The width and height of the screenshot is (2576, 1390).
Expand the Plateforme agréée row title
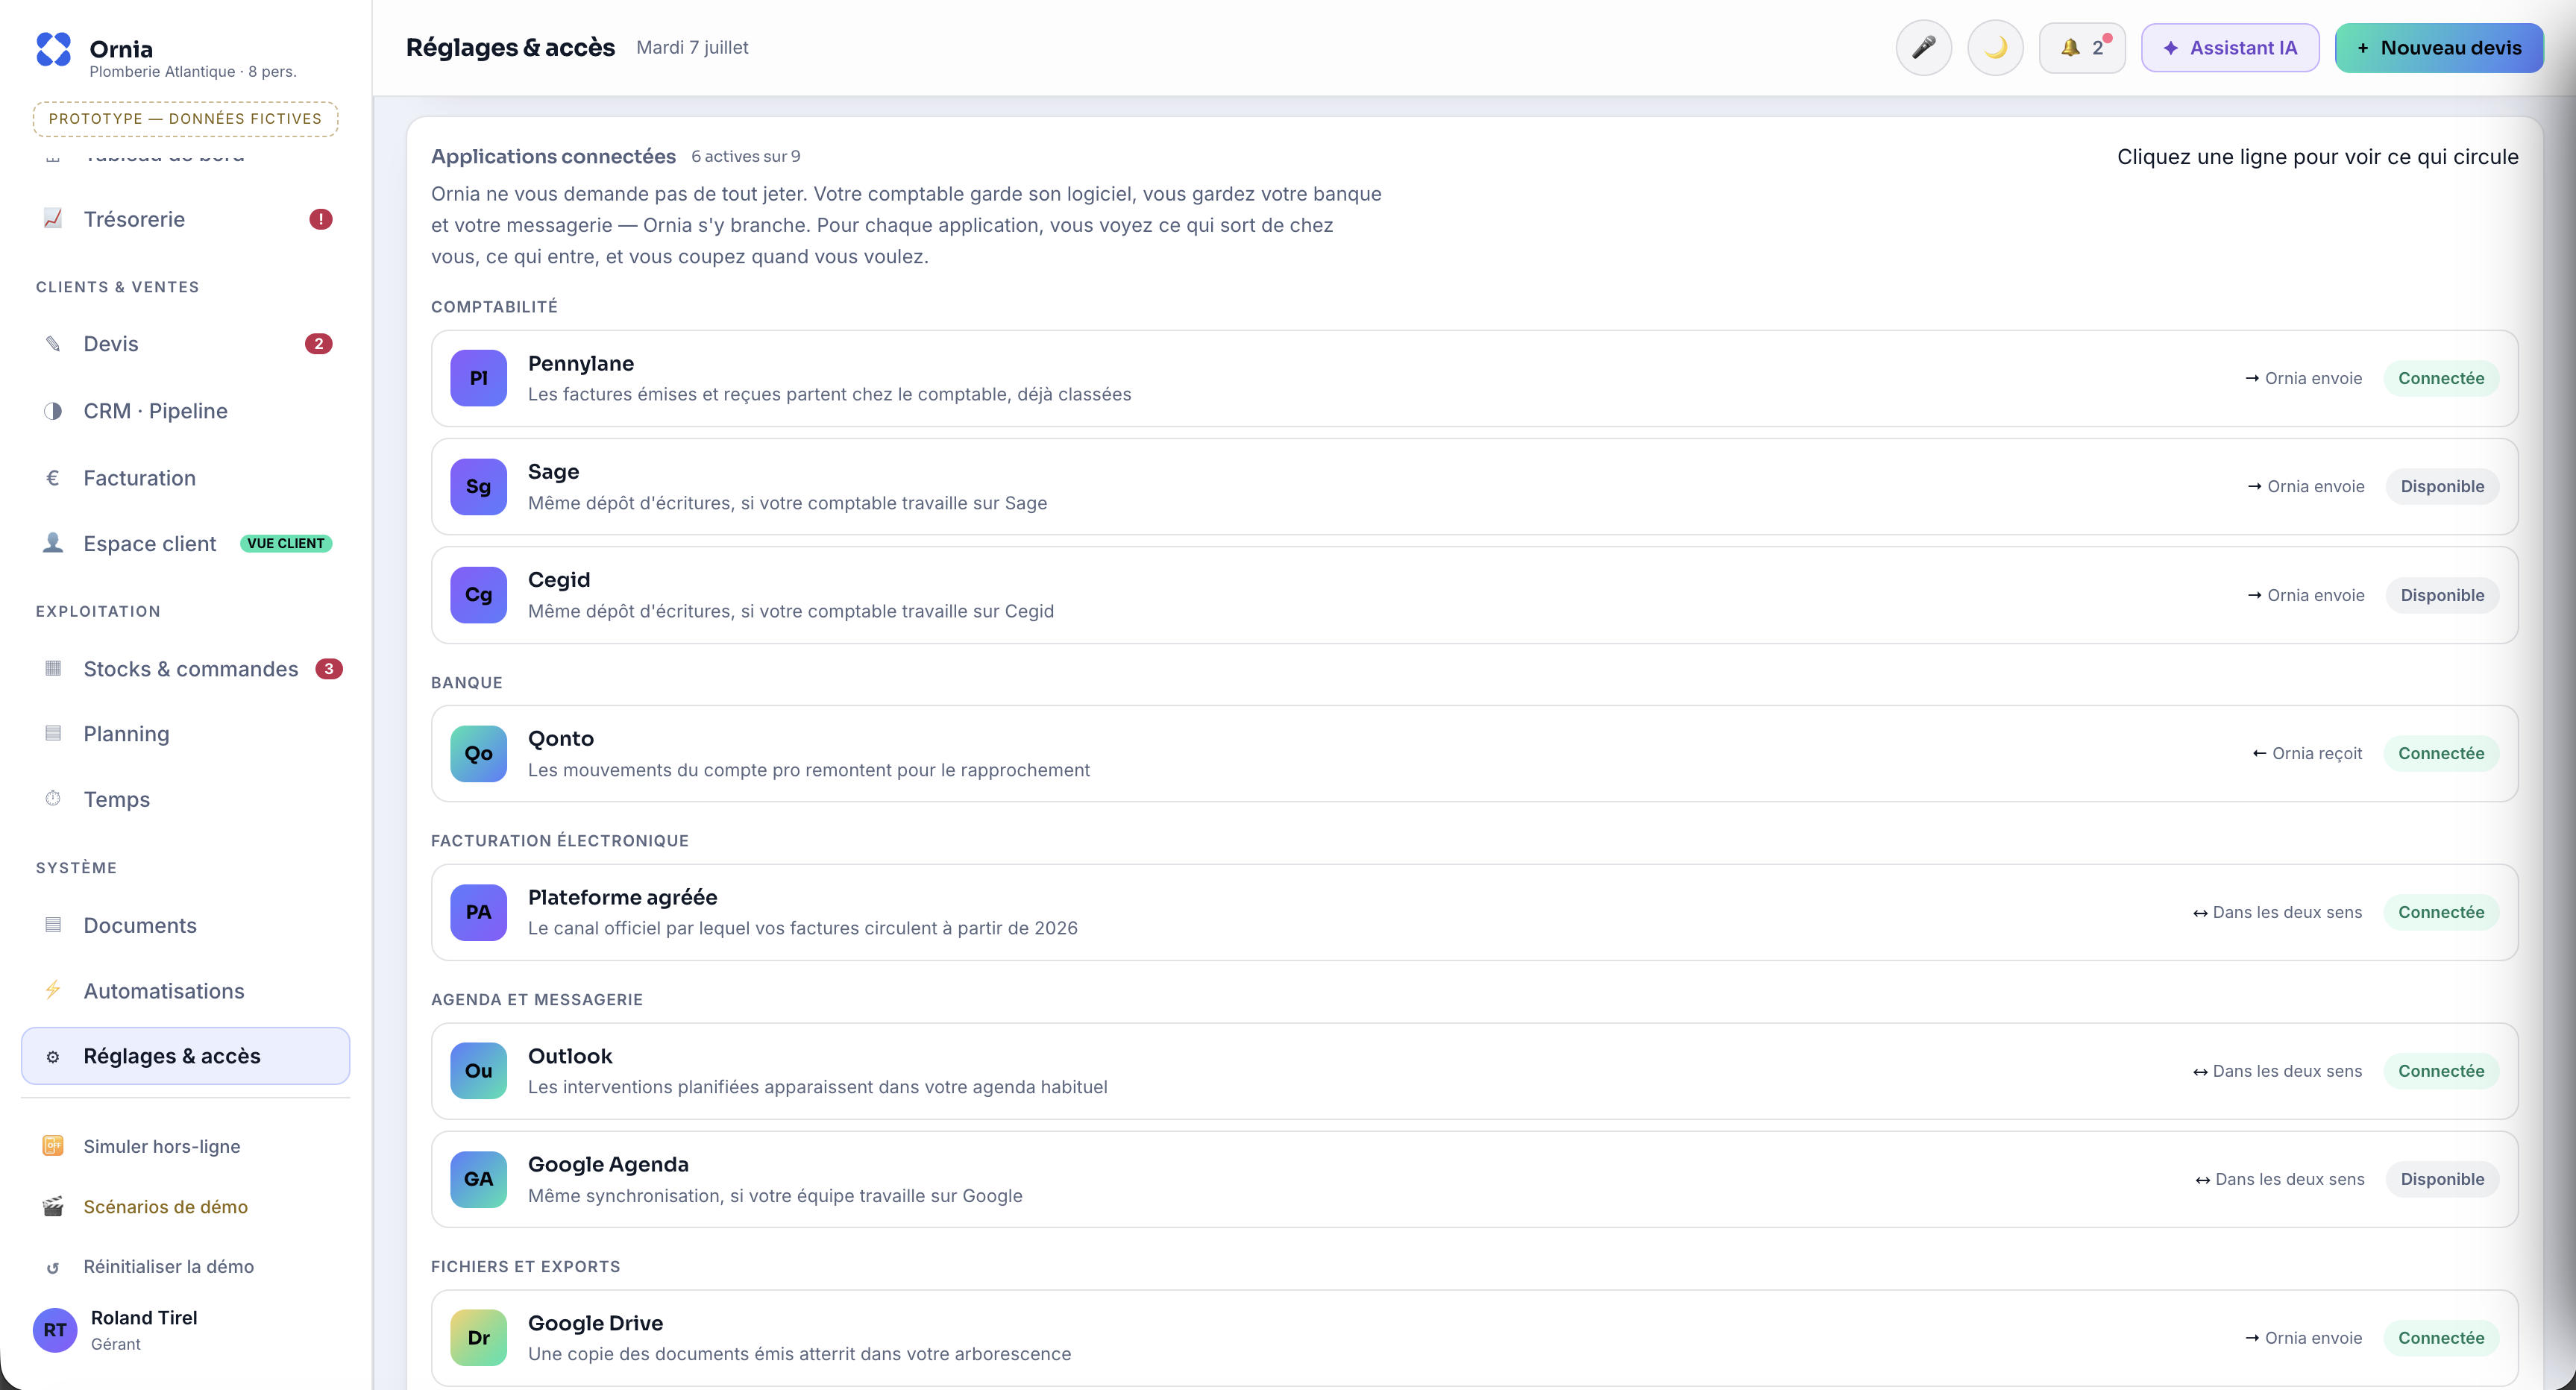click(x=622, y=897)
